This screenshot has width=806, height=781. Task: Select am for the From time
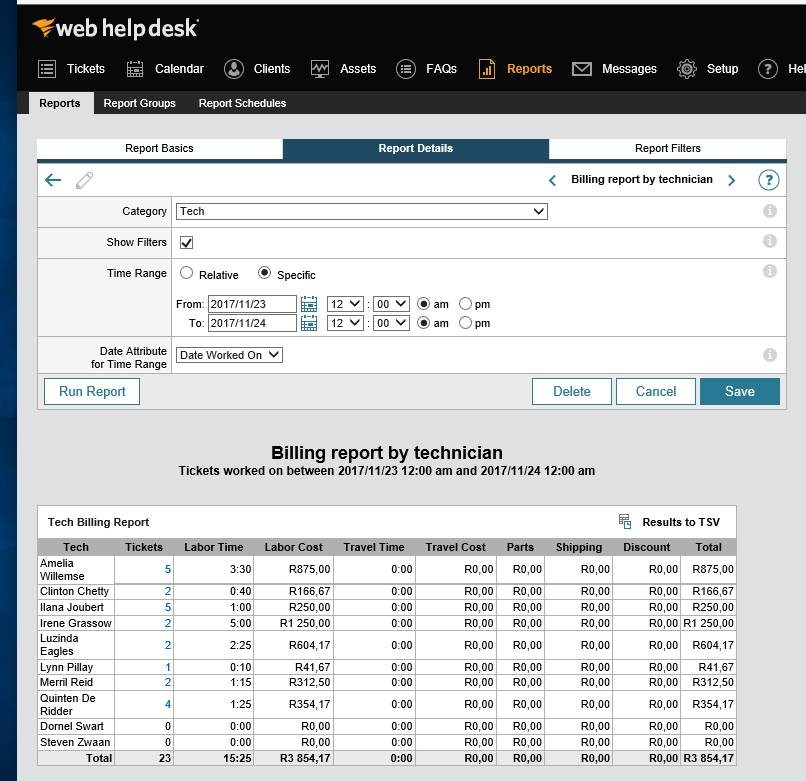pos(423,304)
